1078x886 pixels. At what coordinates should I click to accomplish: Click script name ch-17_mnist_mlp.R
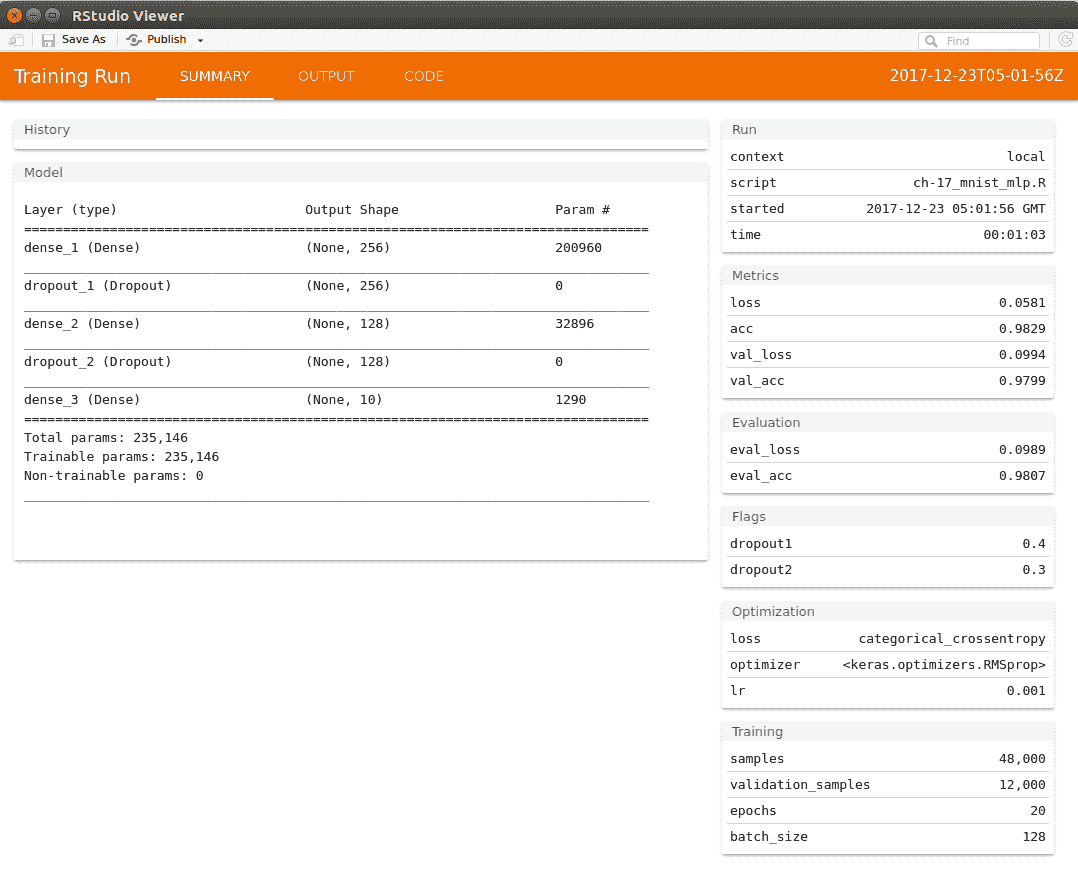coord(979,183)
